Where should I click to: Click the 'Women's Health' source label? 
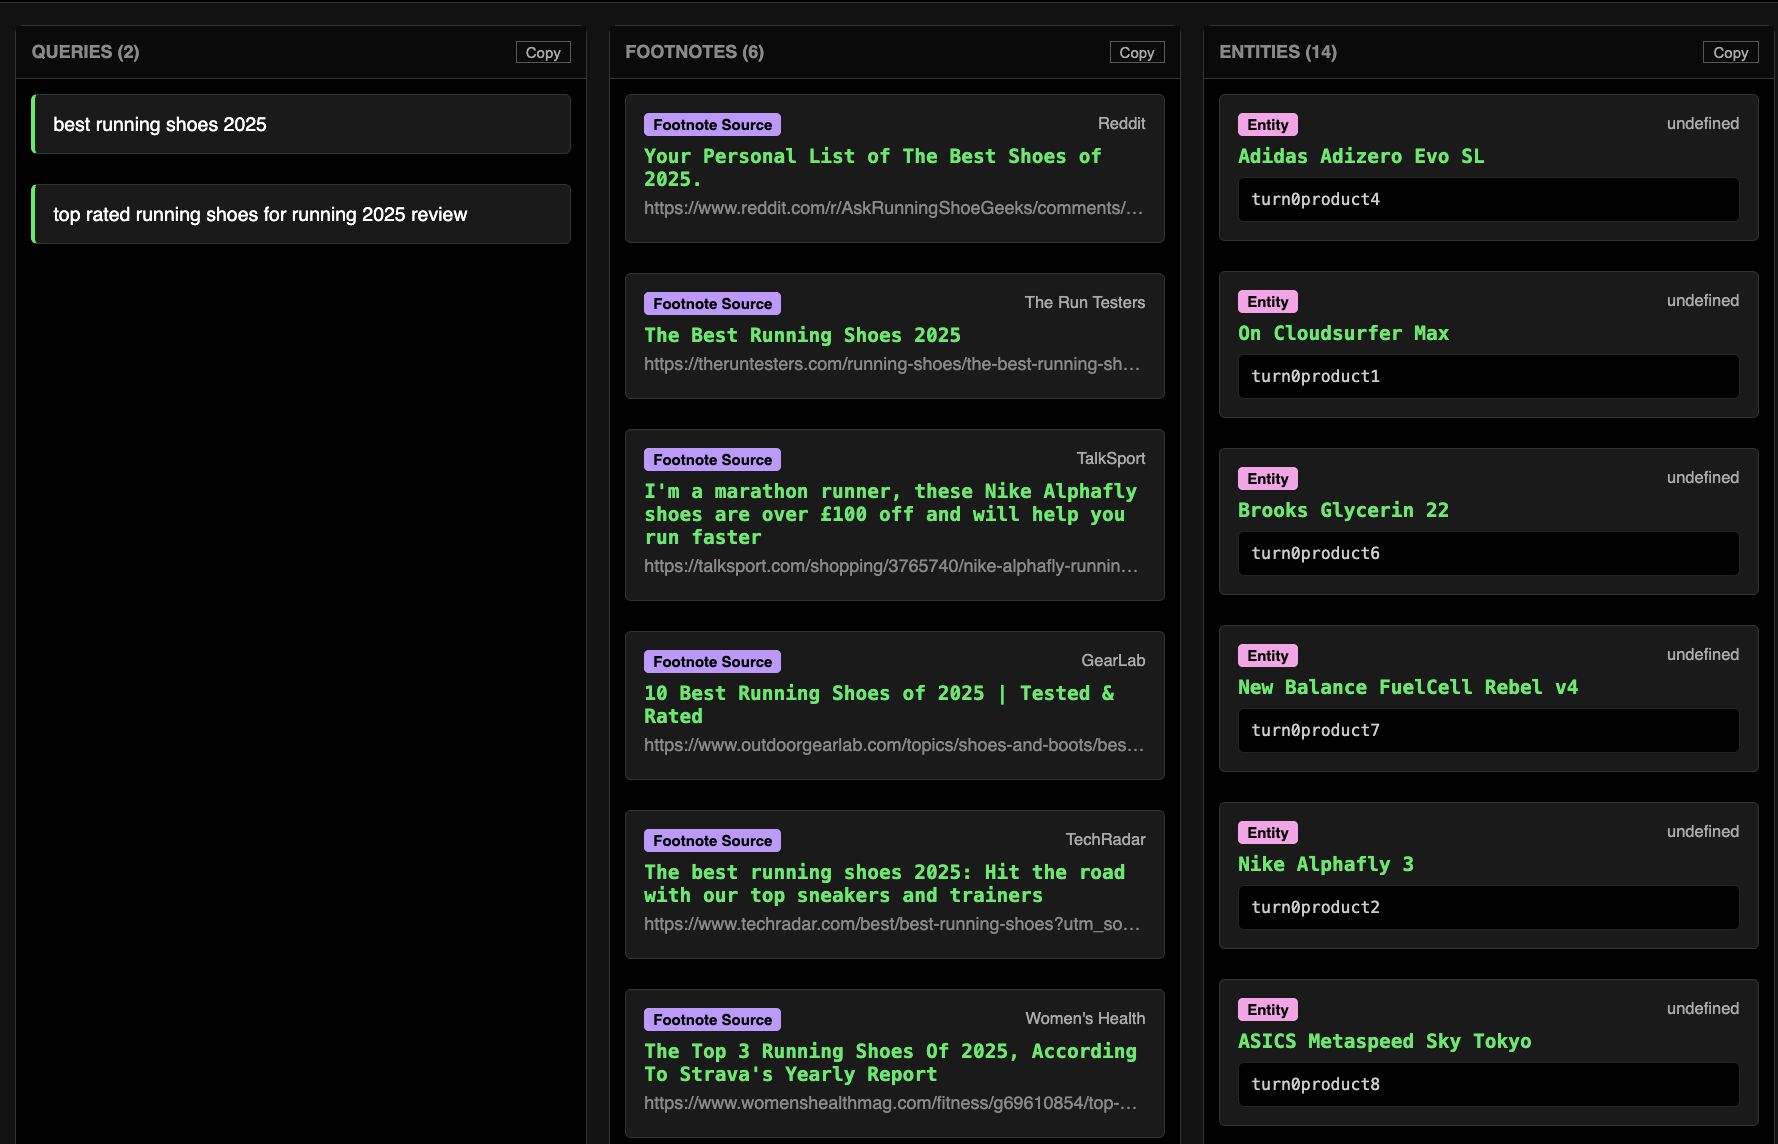pyautogui.click(x=1085, y=1019)
